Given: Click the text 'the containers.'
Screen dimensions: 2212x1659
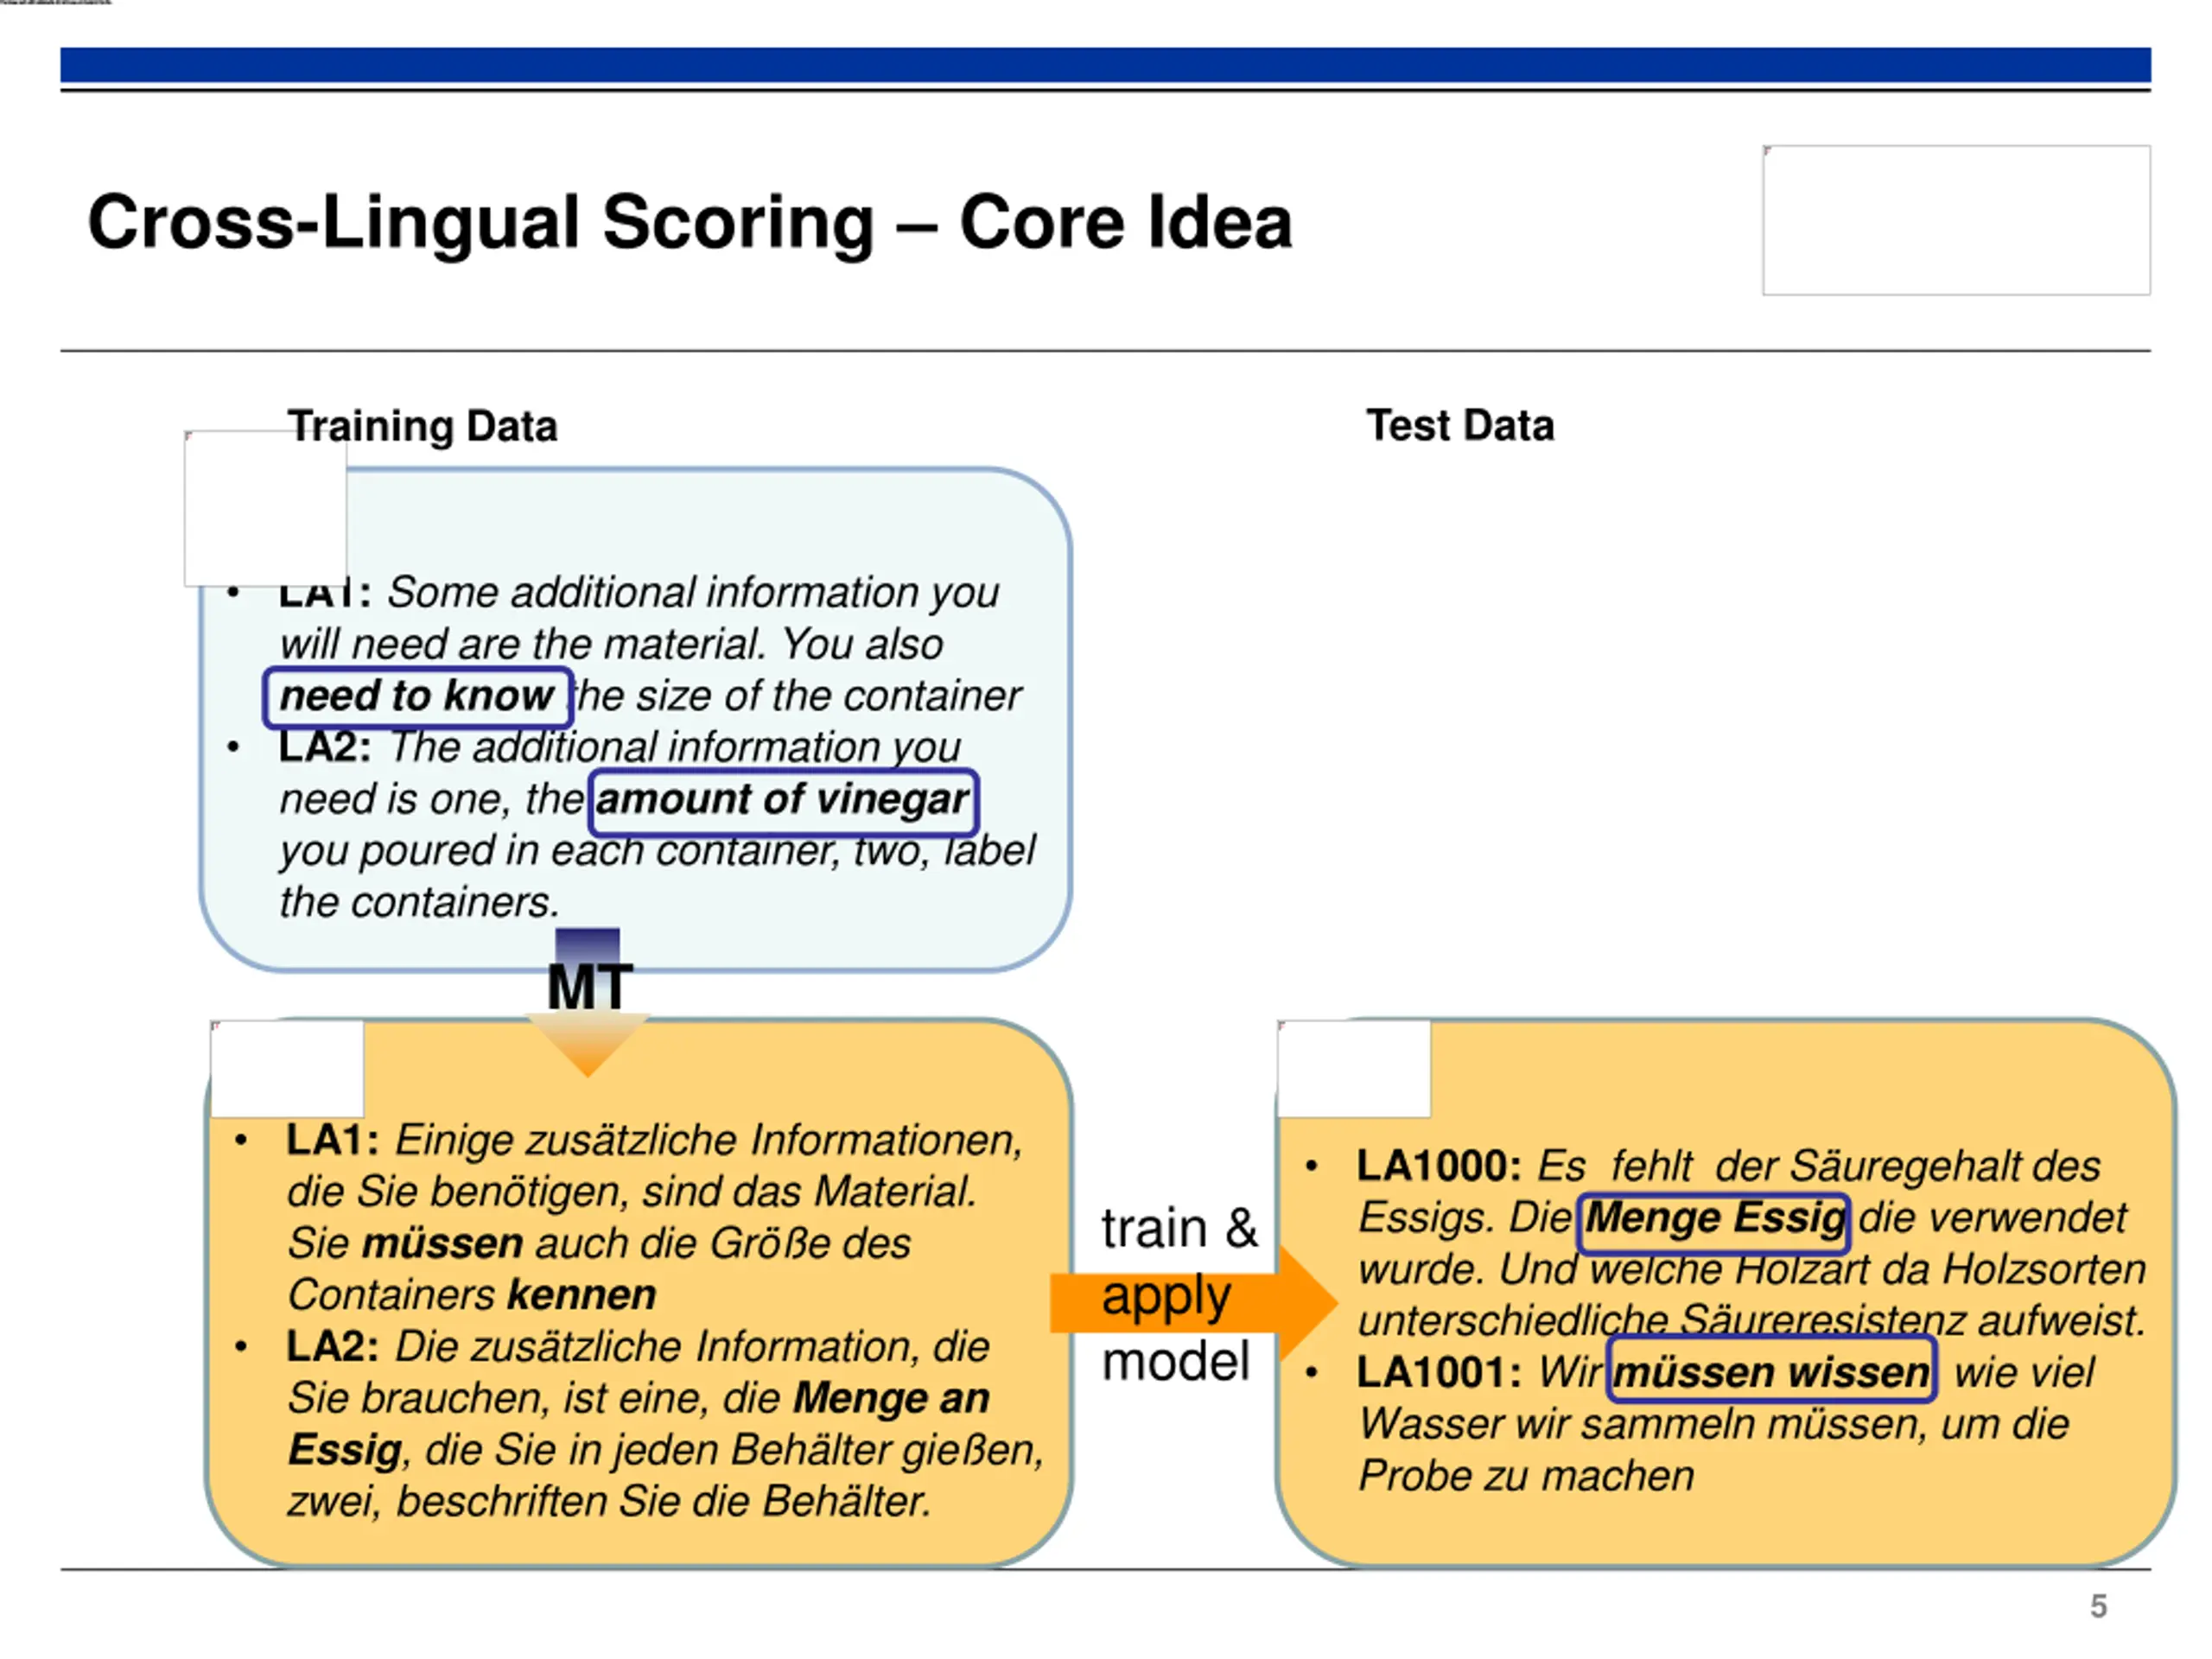Looking at the screenshot, I should [x=419, y=902].
